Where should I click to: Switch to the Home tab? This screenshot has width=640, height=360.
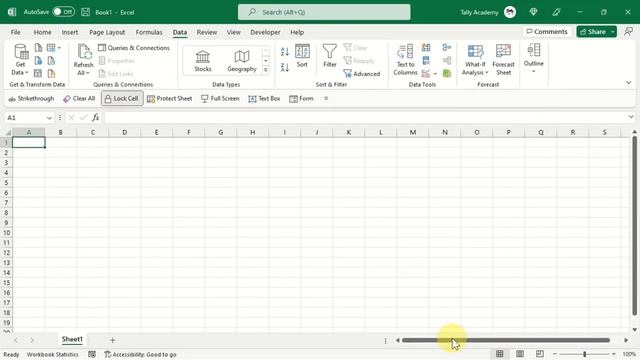[x=42, y=32]
